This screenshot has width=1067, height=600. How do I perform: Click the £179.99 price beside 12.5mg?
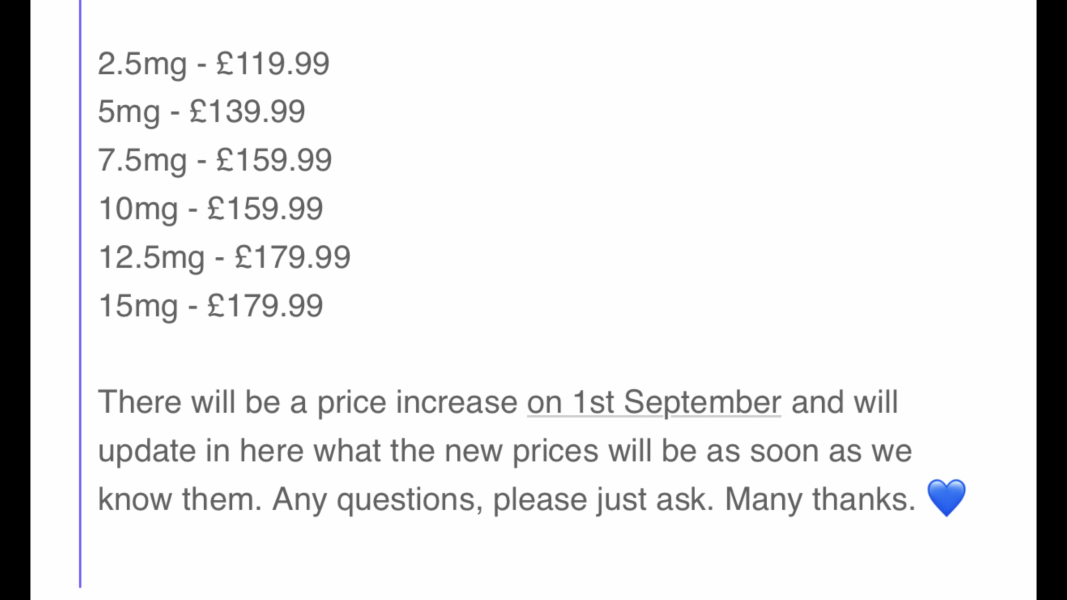click(x=292, y=257)
